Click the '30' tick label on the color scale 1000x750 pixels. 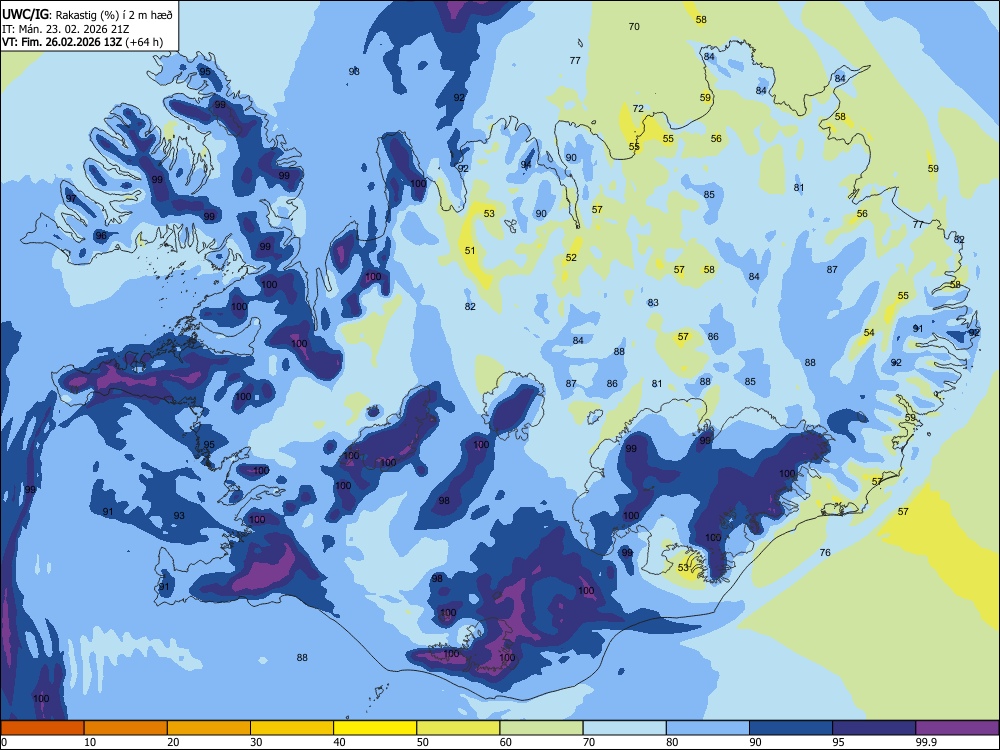click(x=256, y=742)
